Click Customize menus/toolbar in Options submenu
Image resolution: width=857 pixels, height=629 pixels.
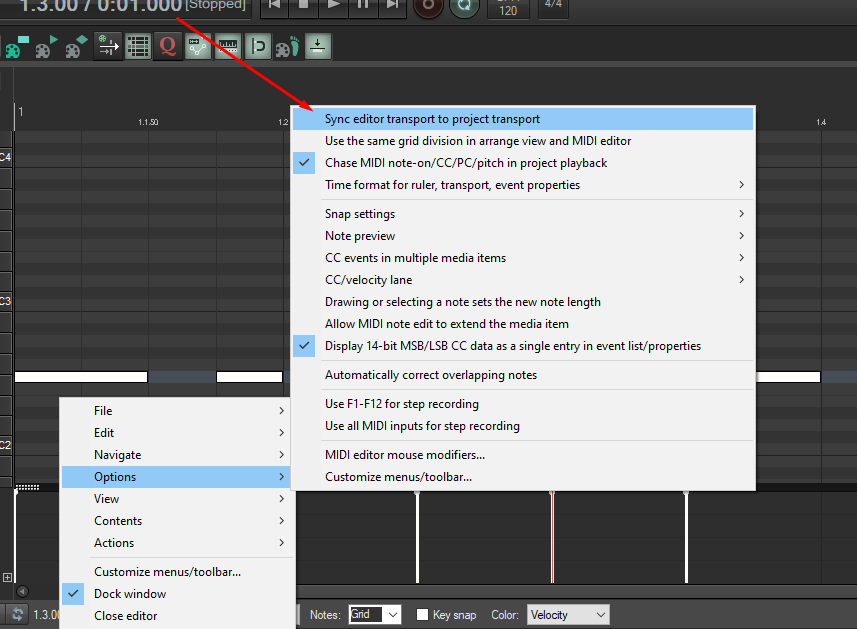pos(523,477)
